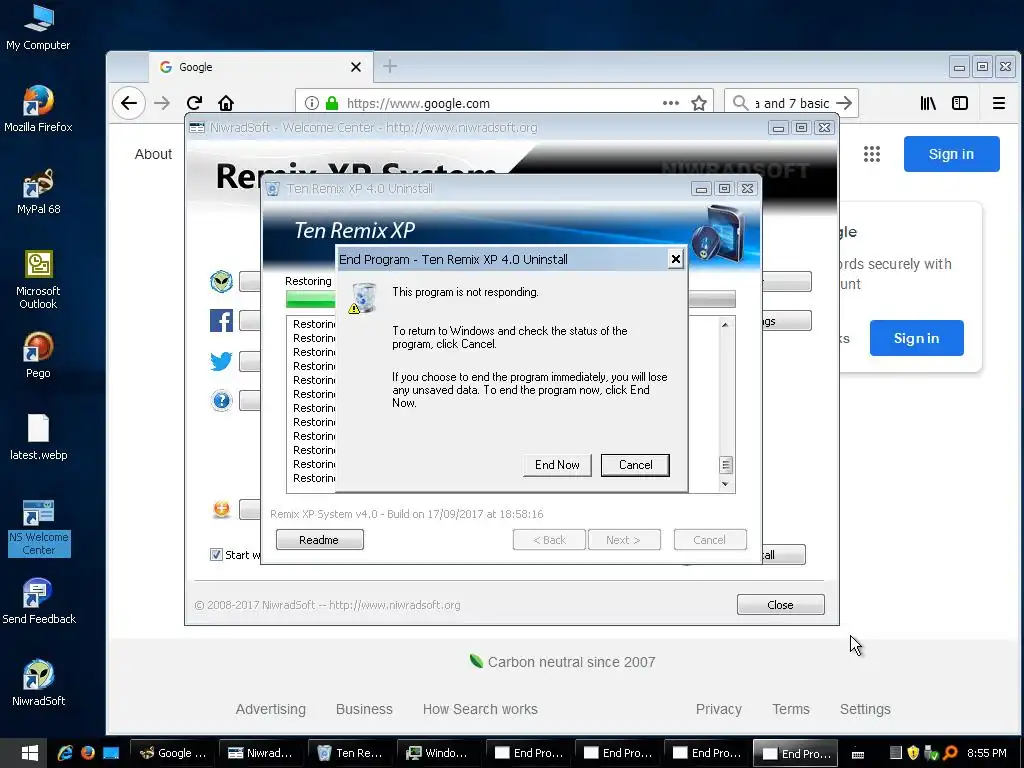The image size is (1024, 768).
Task: Click Close in the NiwradSoft Welcome Center
Action: [x=780, y=605]
